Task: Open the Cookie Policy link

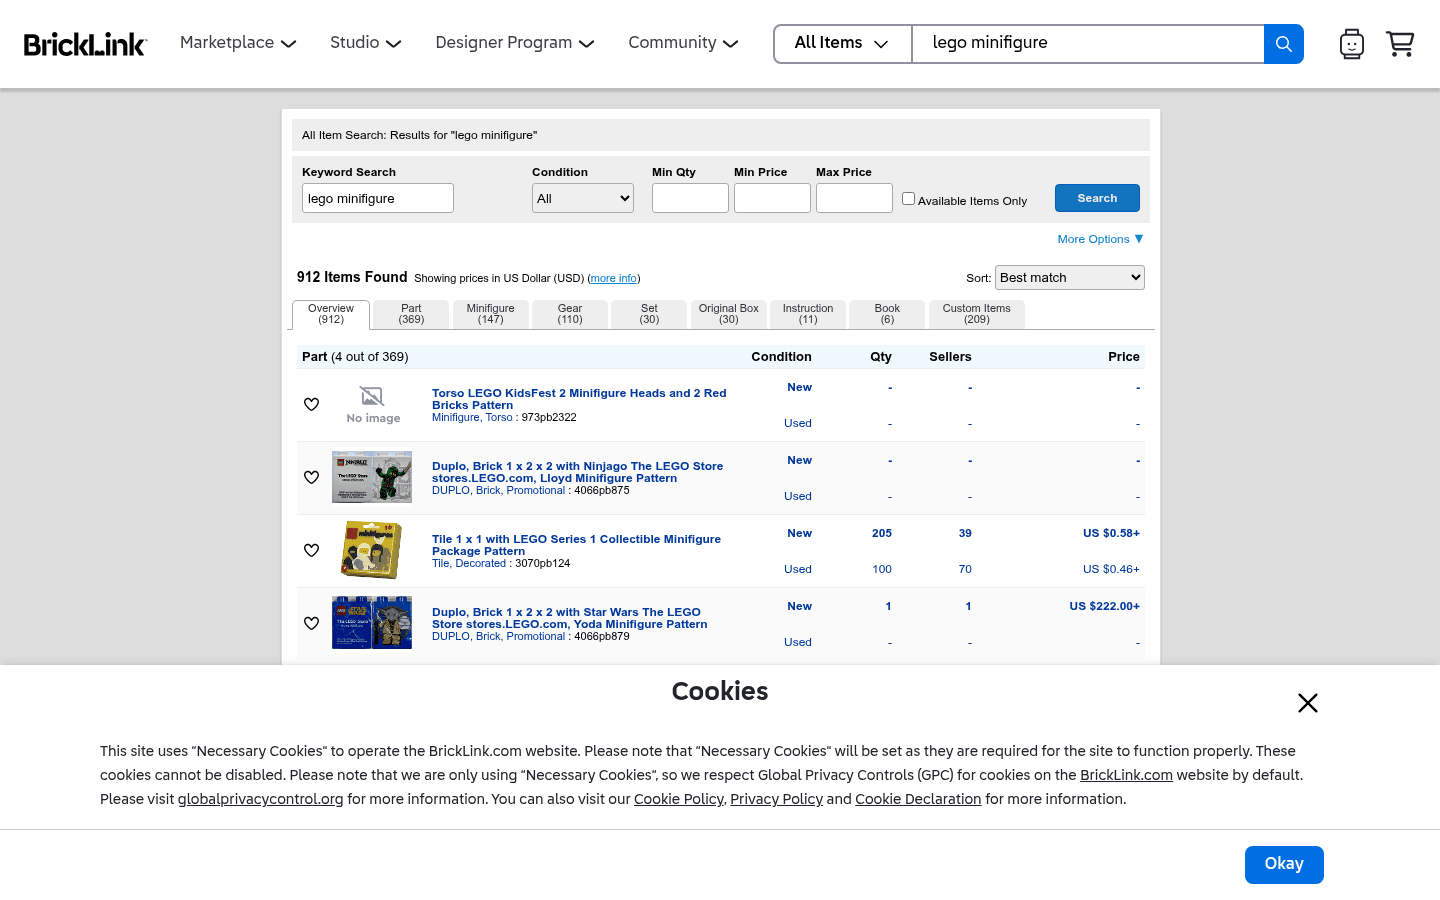Action: [679, 799]
